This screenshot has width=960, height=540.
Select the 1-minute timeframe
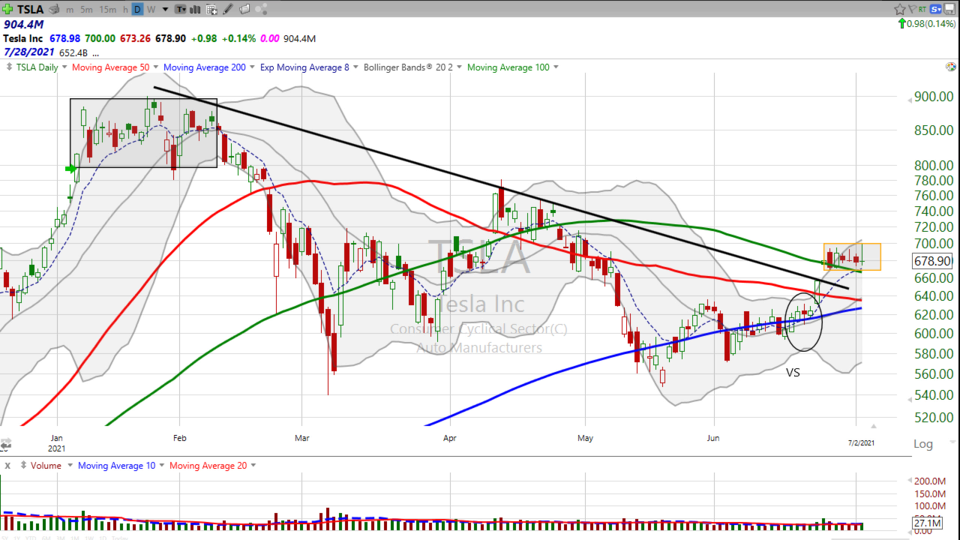[70, 10]
